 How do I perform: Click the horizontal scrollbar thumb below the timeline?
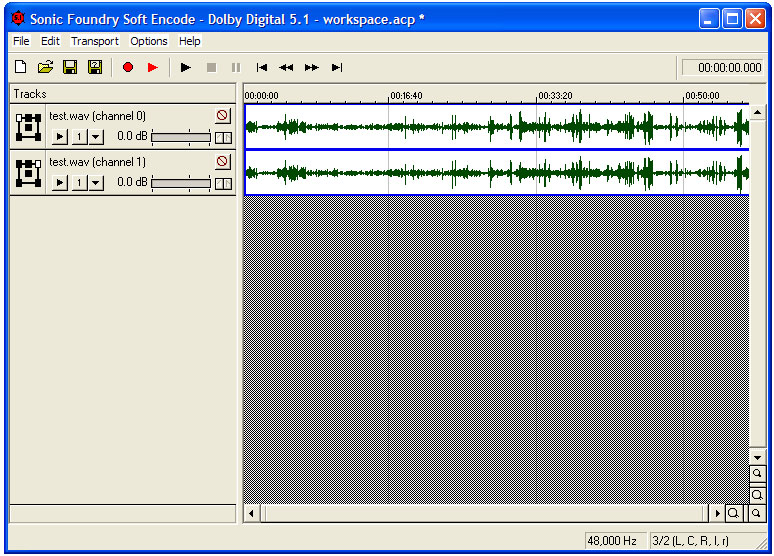pos(484,514)
